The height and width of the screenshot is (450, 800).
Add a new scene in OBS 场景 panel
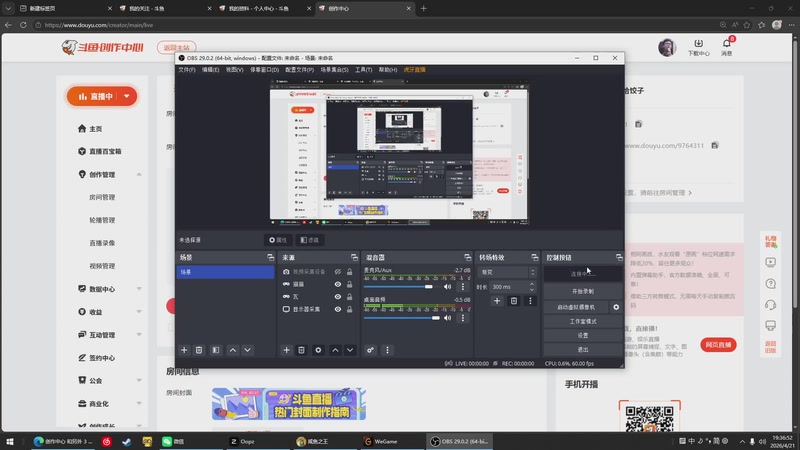coord(184,350)
